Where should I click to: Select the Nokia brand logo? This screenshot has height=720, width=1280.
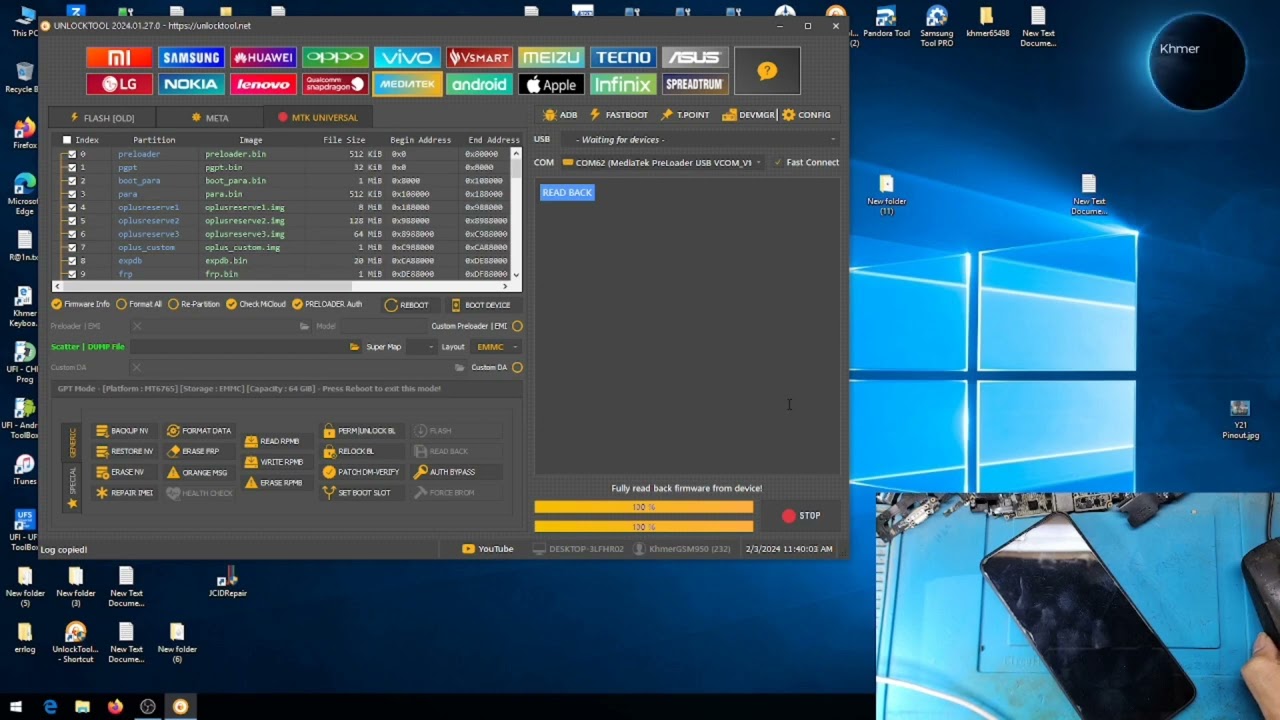191,84
